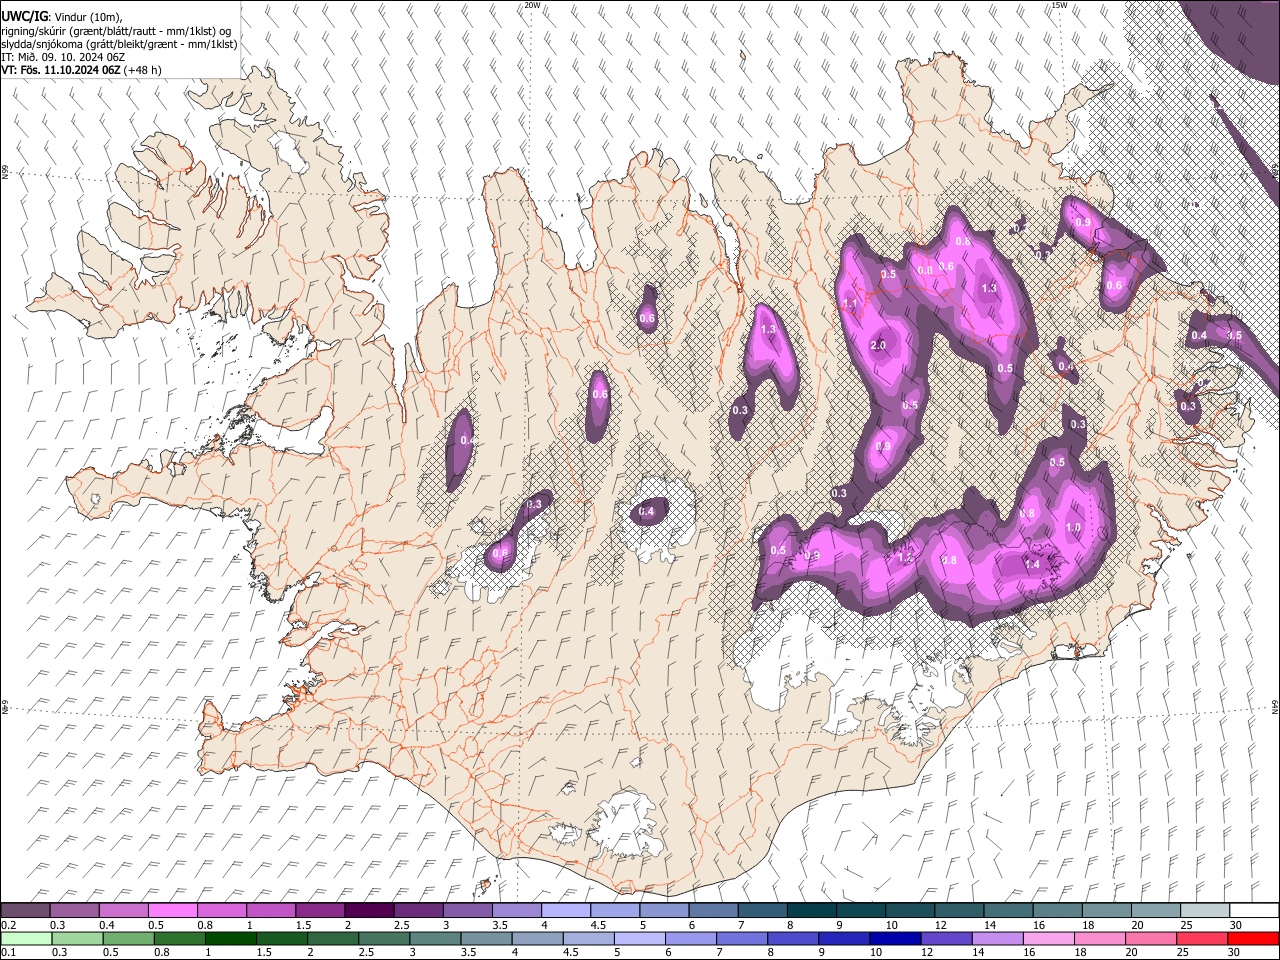Click the lower legend pink swatch at 18
The image size is (1280, 960).
(1100, 938)
